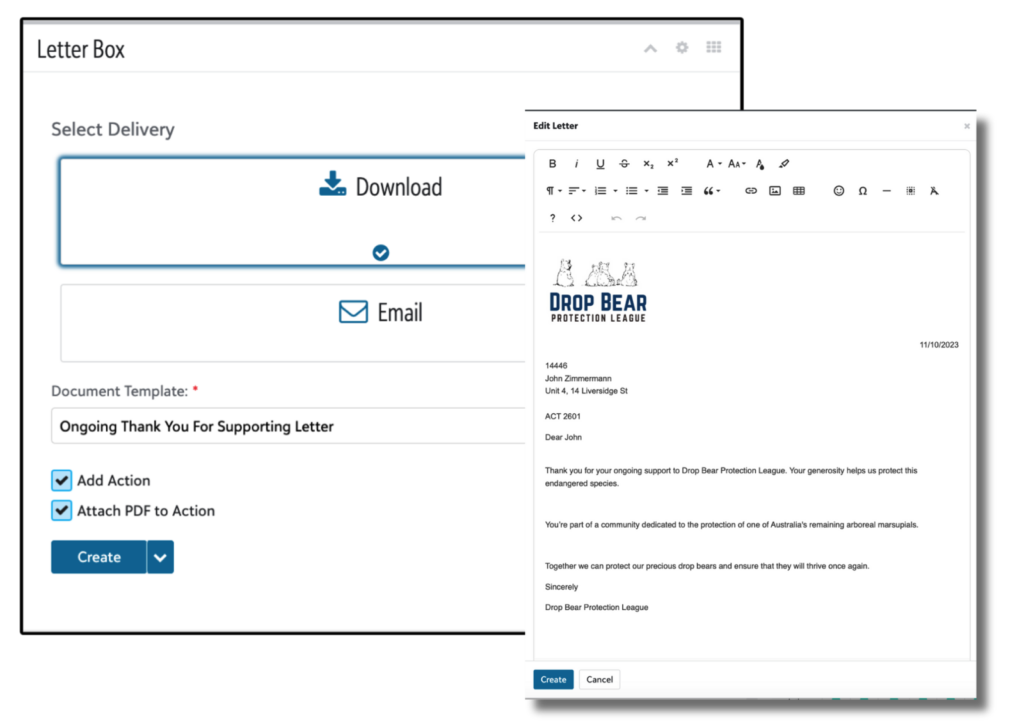1024x726 pixels.
Task: Uncheck Attach PDF to Action
Action: click(62, 511)
